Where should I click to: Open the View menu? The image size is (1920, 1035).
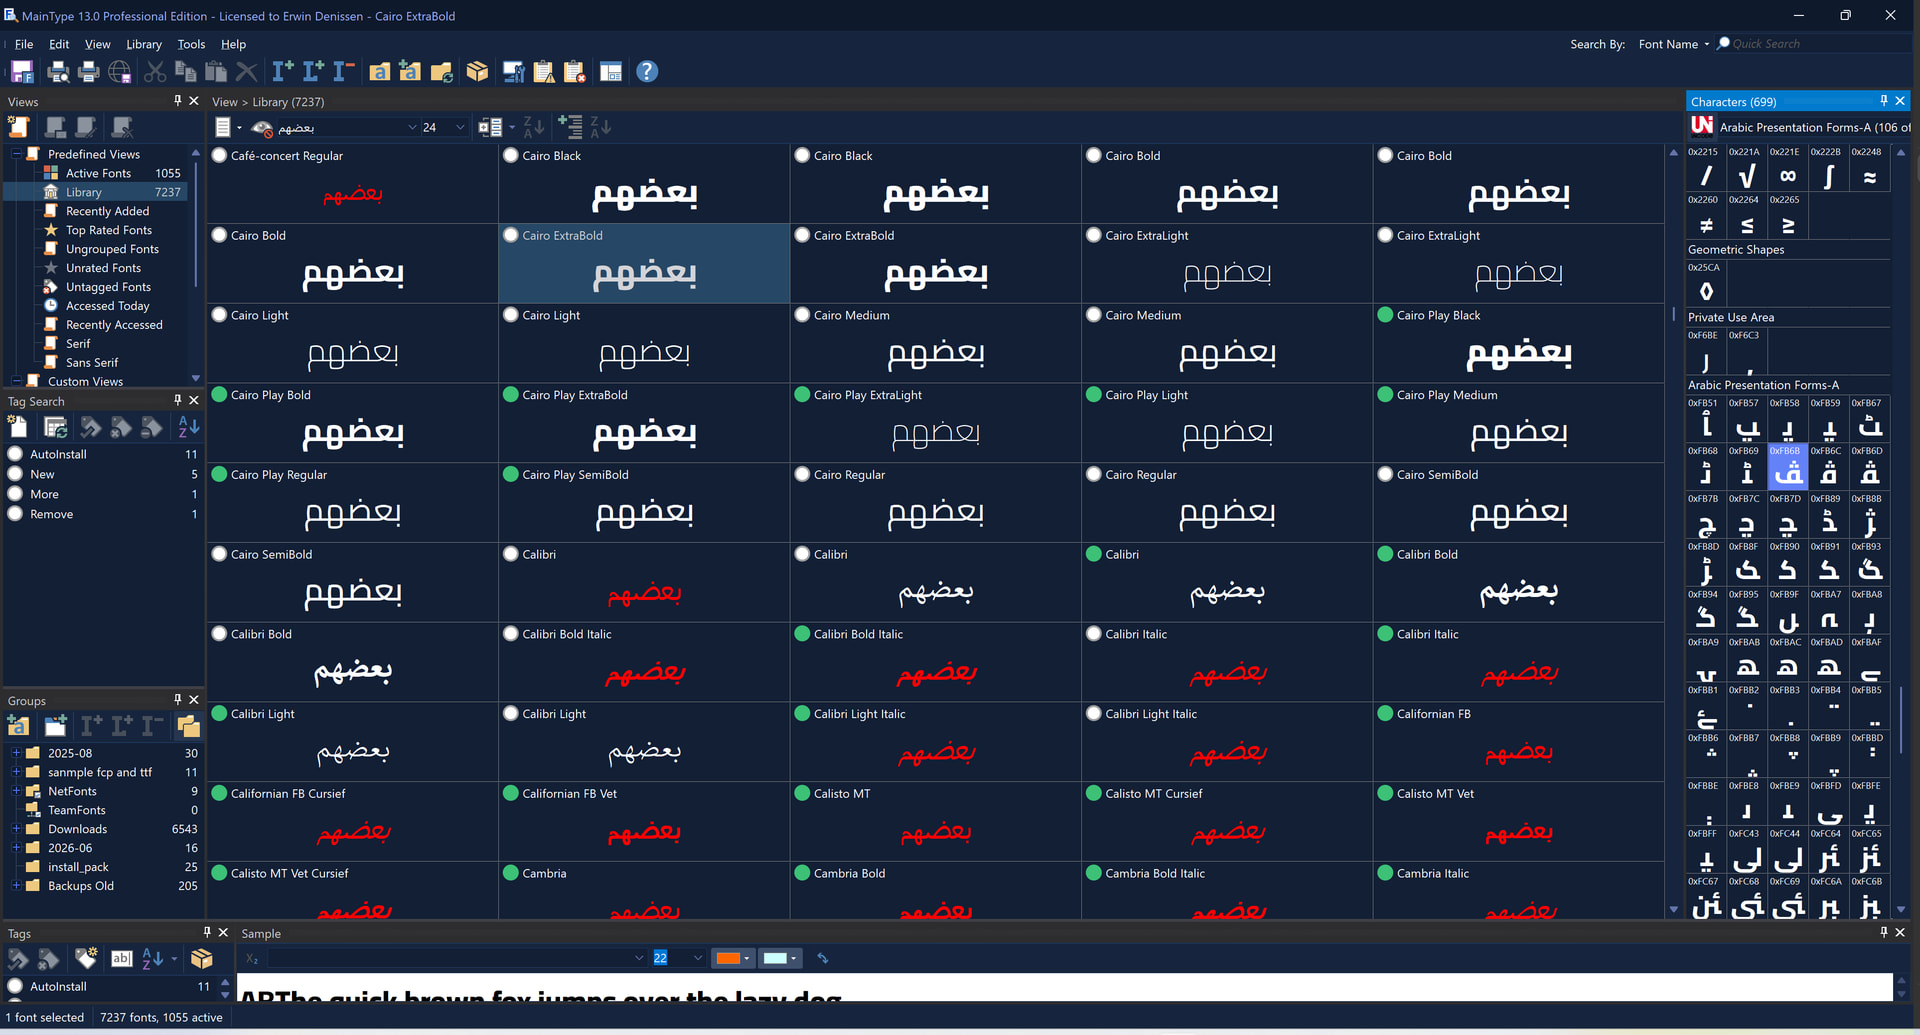point(98,44)
